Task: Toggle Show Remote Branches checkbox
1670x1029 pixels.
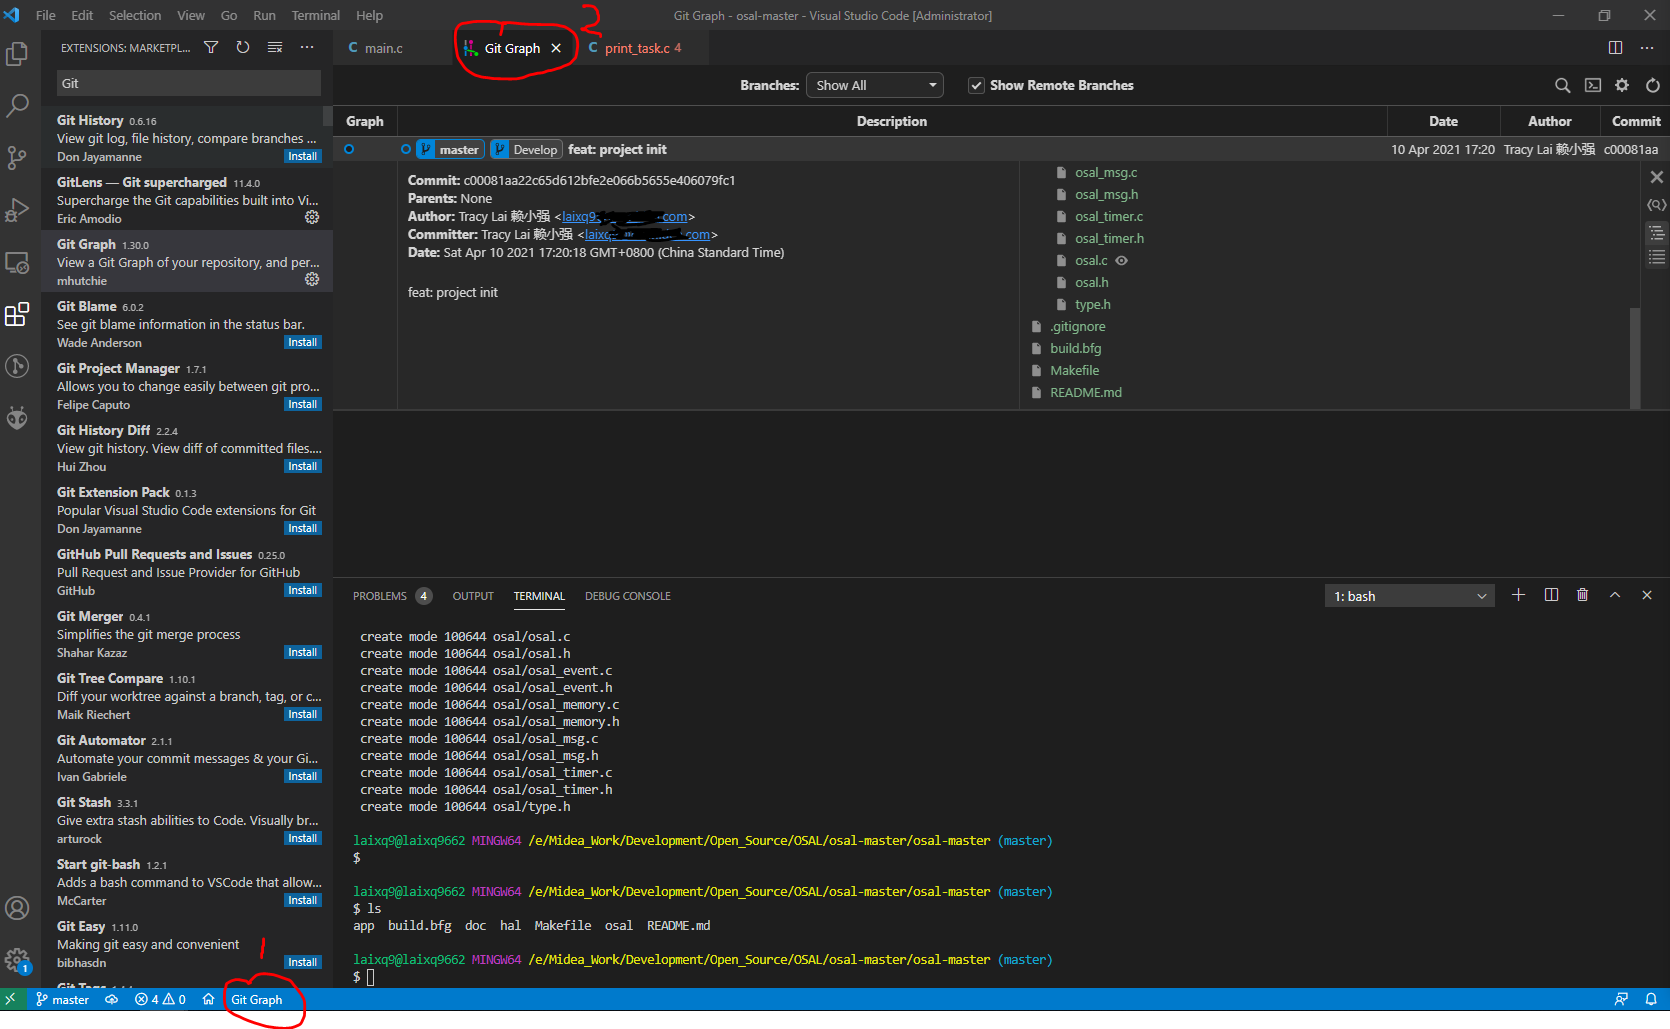Action: pyautogui.click(x=976, y=85)
